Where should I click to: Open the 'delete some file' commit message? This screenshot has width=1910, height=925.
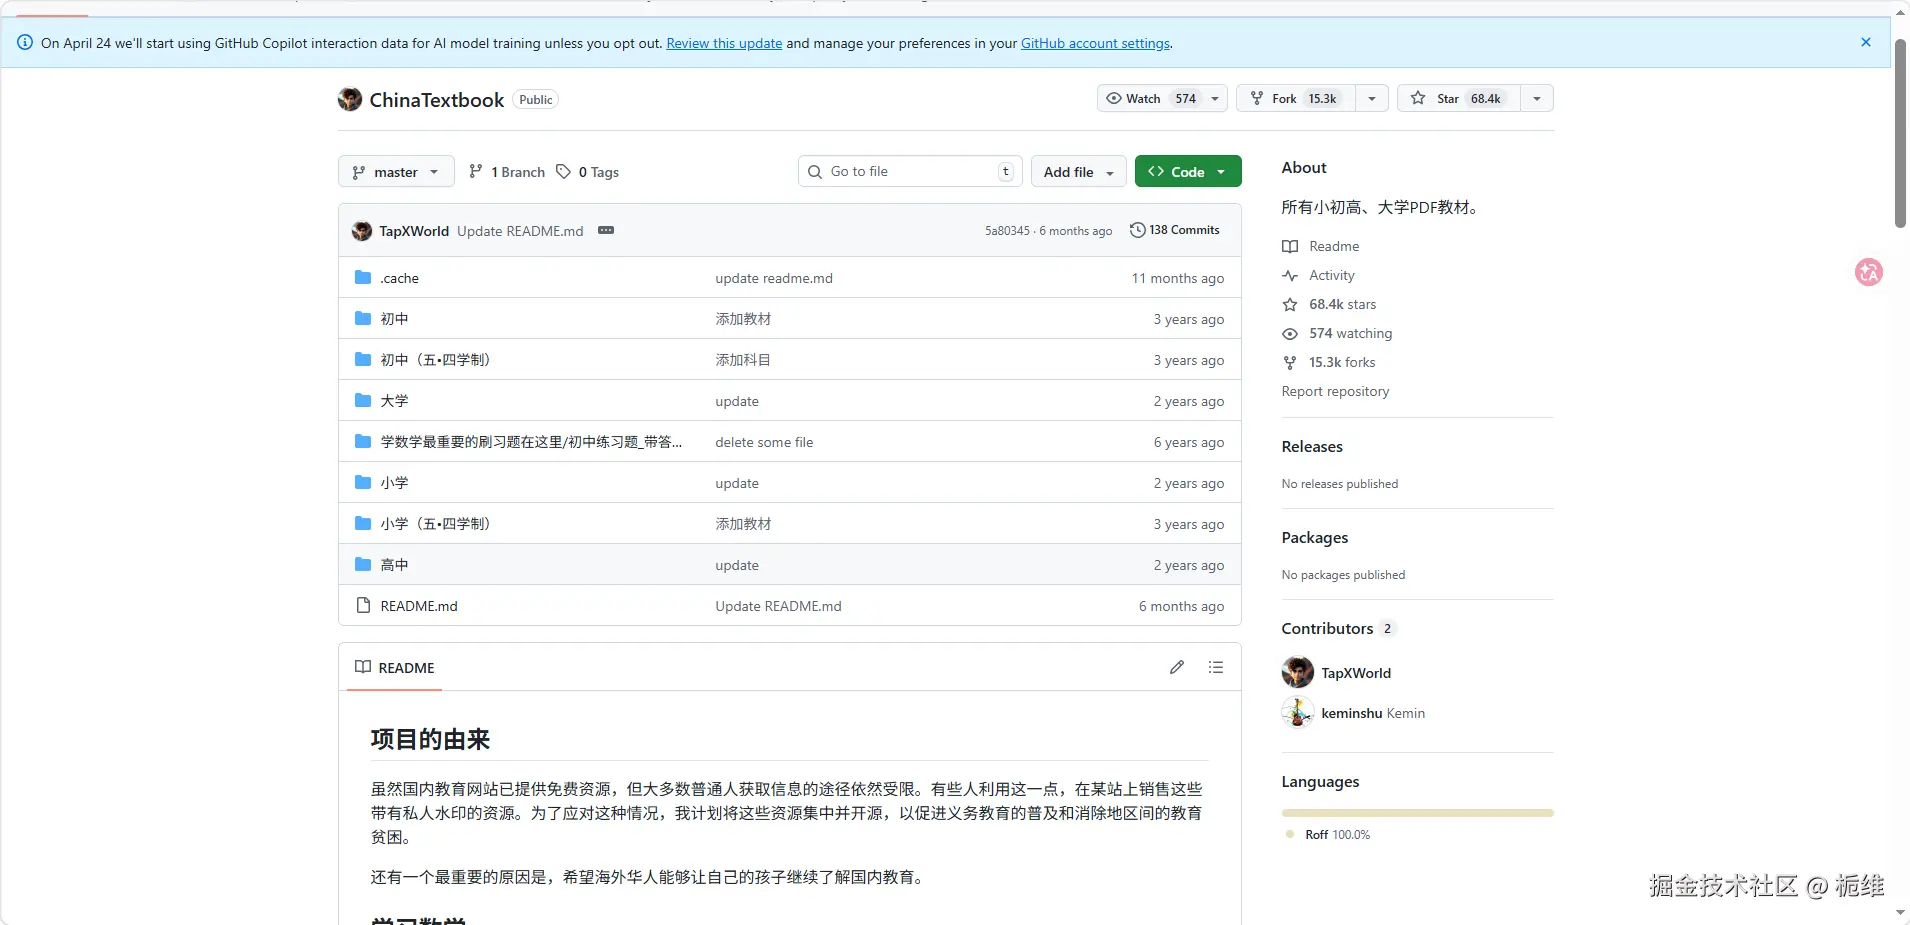point(764,442)
